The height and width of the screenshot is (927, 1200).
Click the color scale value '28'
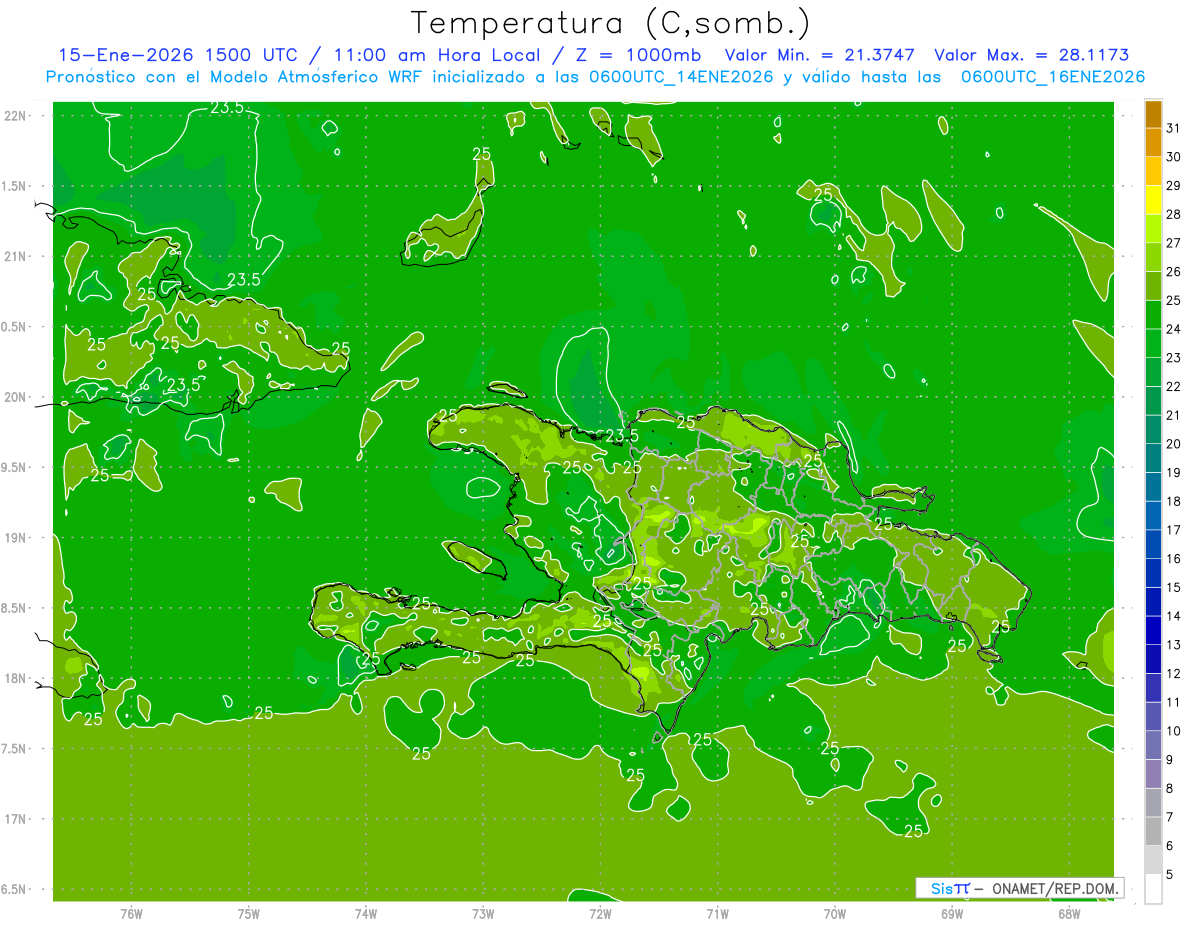pos(1174,214)
